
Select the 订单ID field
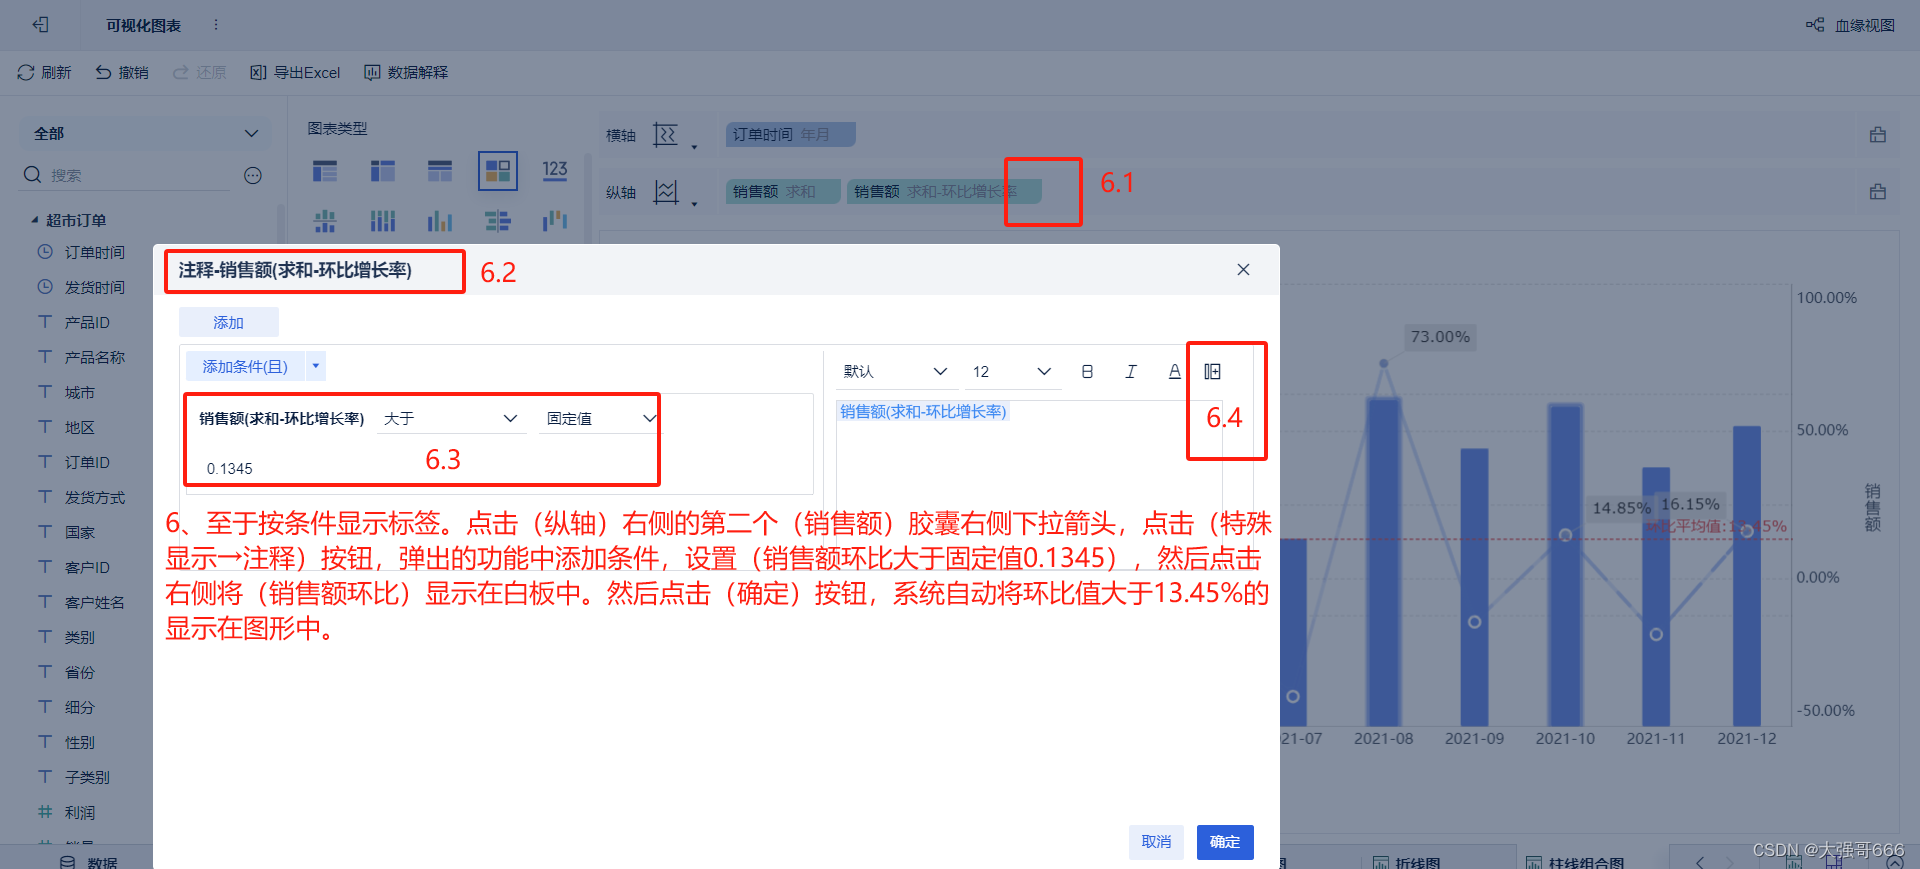click(x=87, y=462)
